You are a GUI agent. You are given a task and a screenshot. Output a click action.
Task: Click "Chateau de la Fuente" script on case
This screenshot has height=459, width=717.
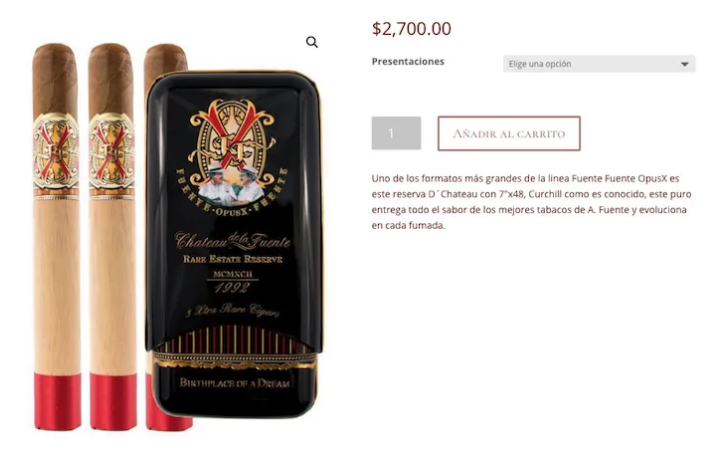[x=233, y=240]
